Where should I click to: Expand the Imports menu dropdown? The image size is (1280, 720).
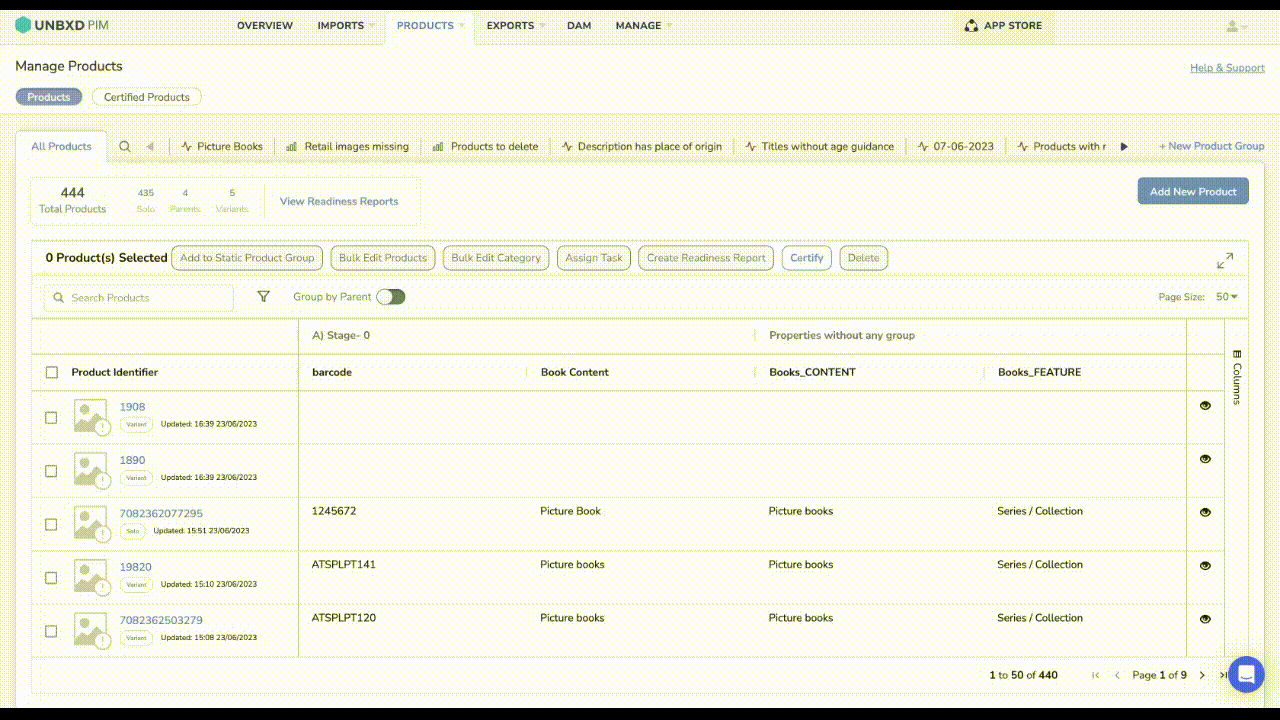point(346,26)
